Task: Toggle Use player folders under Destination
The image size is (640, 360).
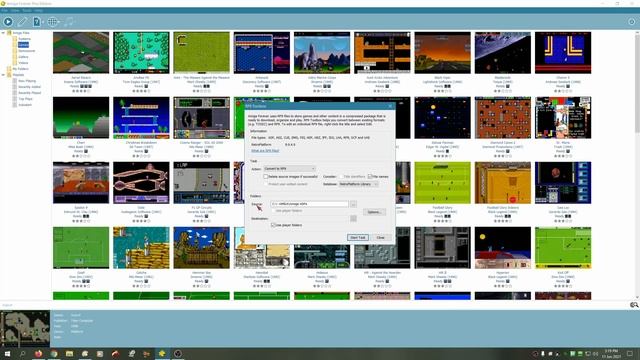Action: (x=273, y=225)
